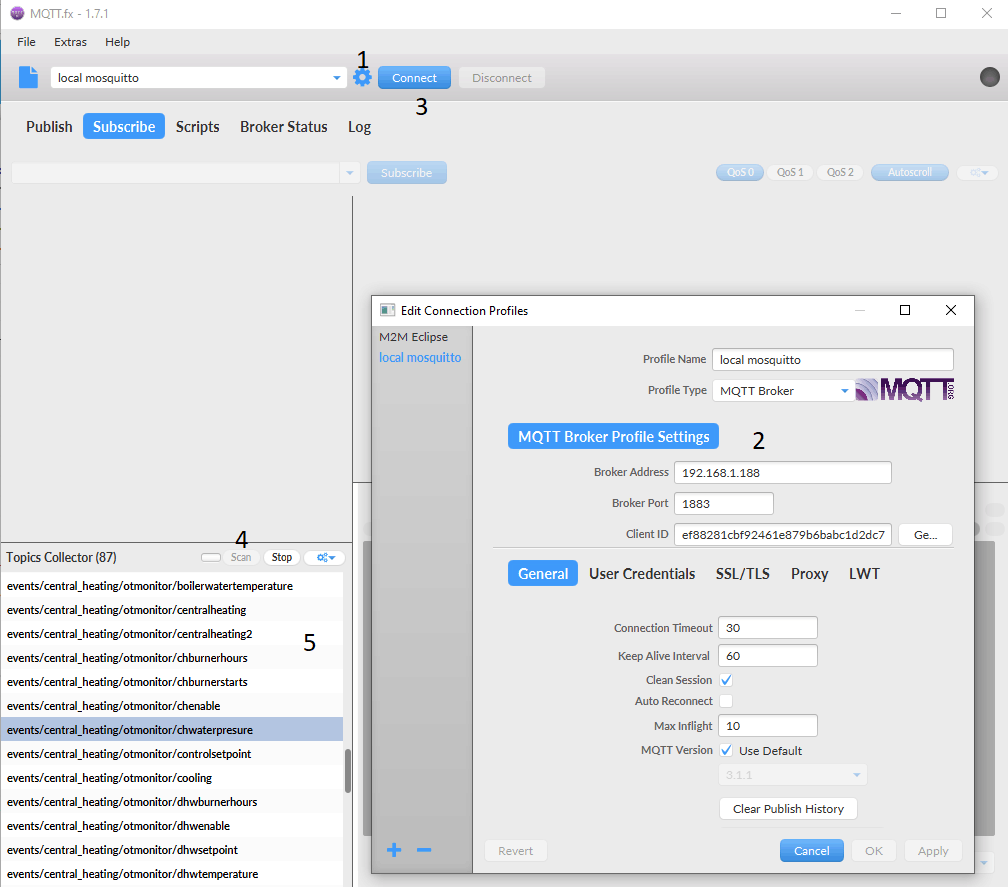
Task: Open the LWT tab
Action: pyautogui.click(x=864, y=573)
